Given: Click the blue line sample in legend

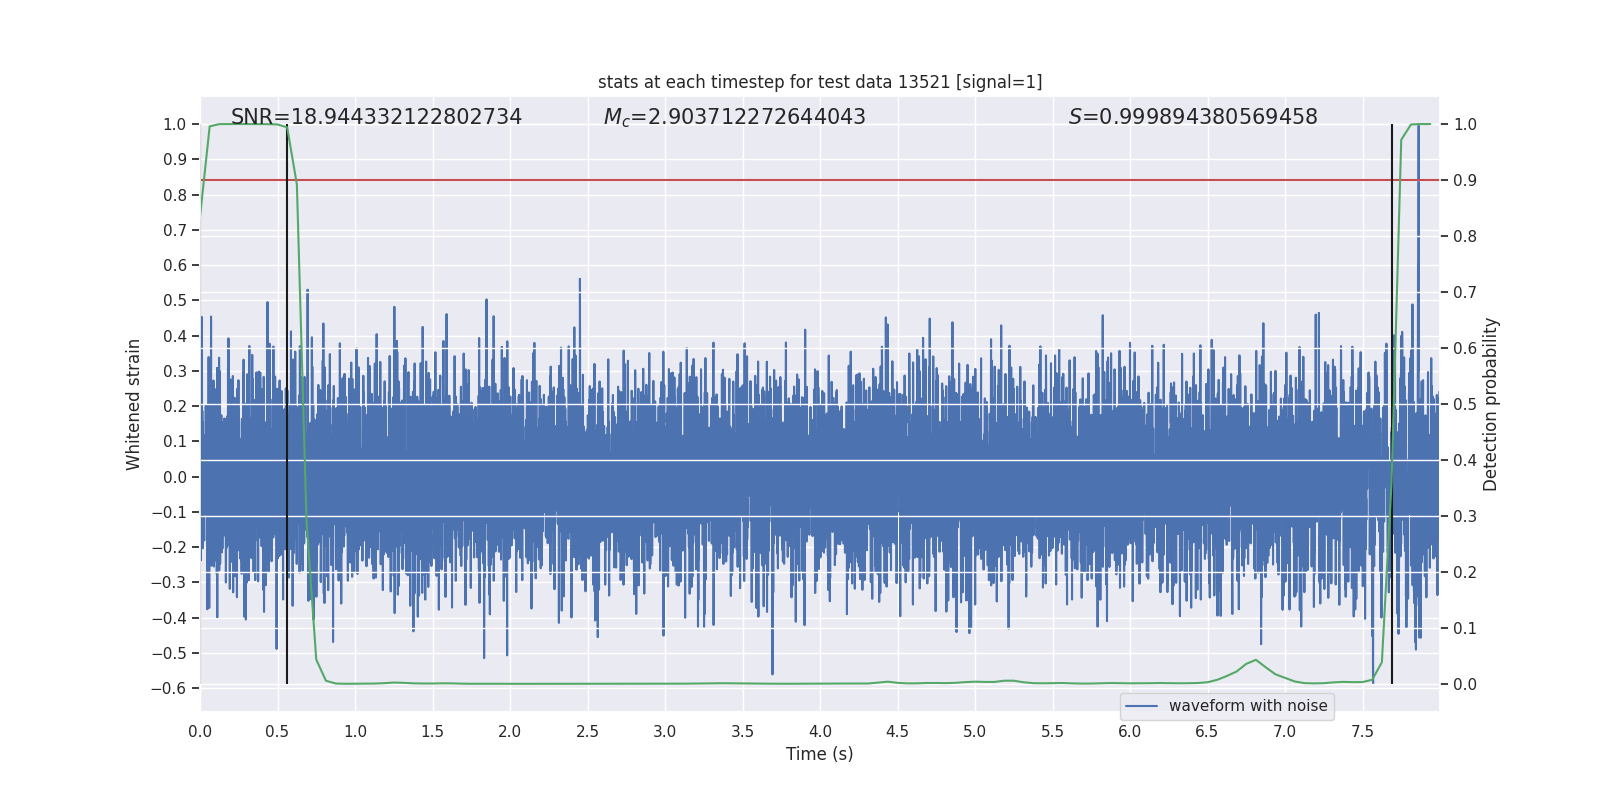Looking at the screenshot, I should [x=1141, y=706].
